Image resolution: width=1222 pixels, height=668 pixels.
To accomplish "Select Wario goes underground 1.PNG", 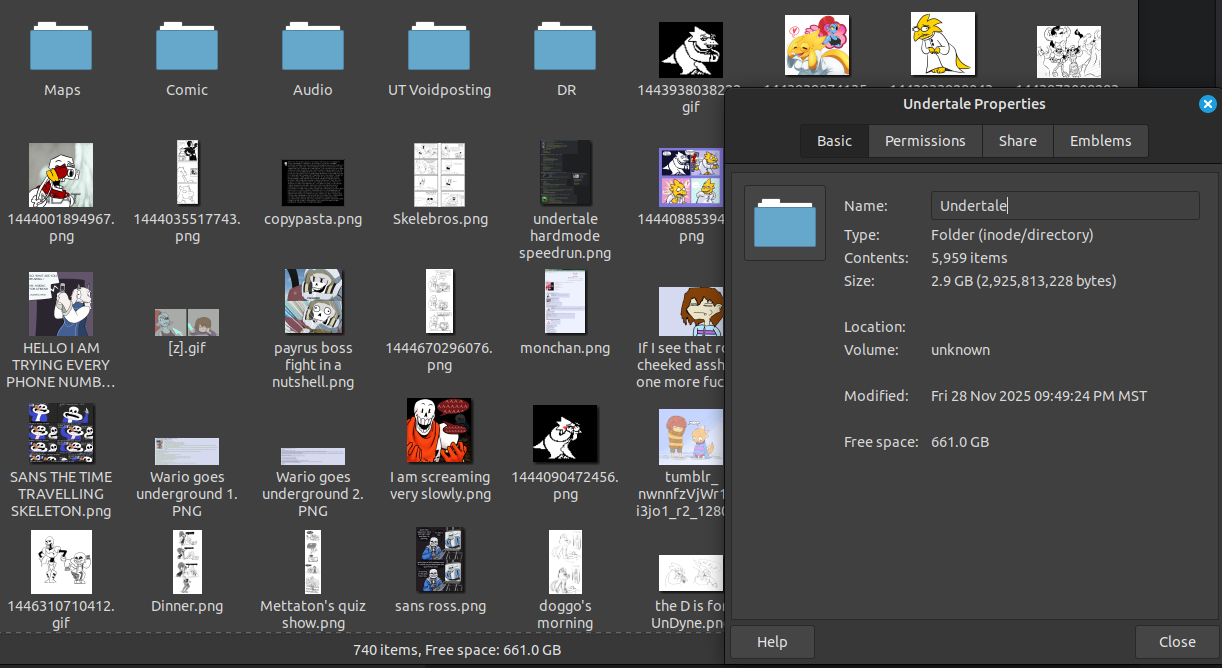I will pyautogui.click(x=187, y=451).
